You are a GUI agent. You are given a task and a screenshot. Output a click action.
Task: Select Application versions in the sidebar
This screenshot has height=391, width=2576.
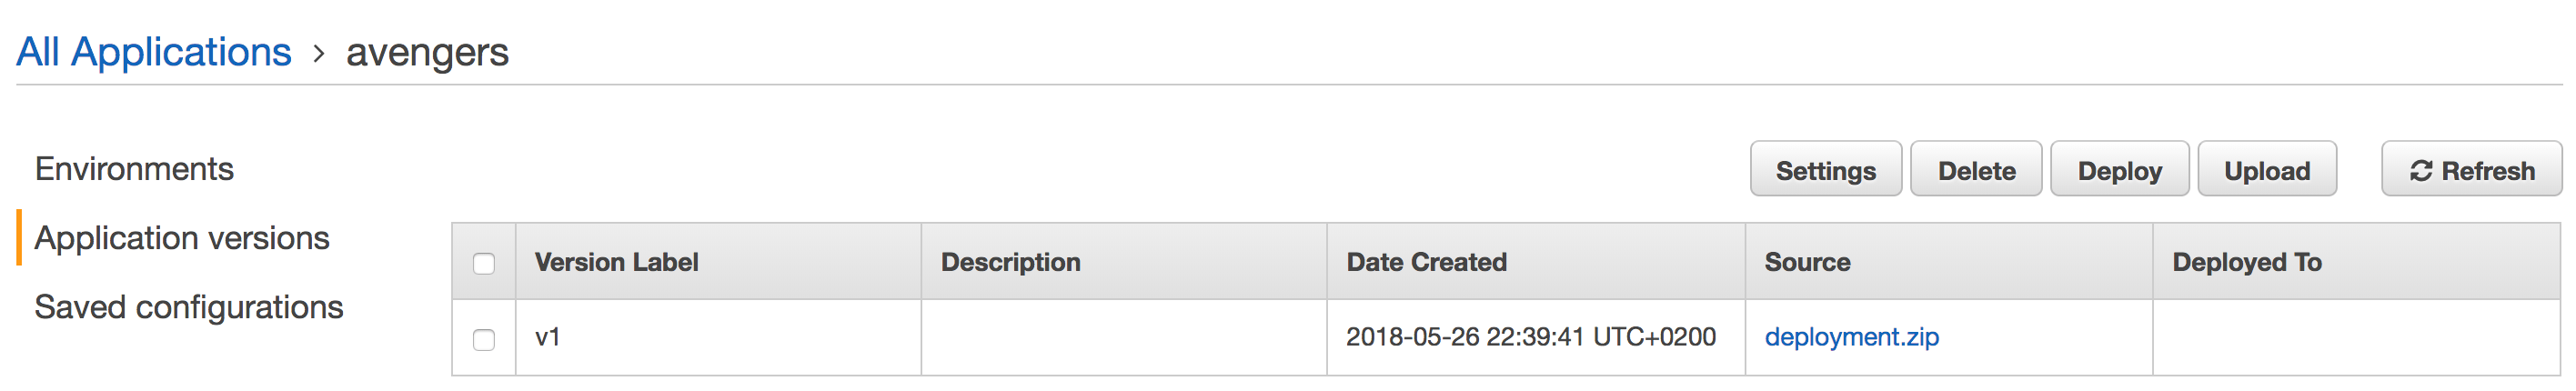point(182,238)
